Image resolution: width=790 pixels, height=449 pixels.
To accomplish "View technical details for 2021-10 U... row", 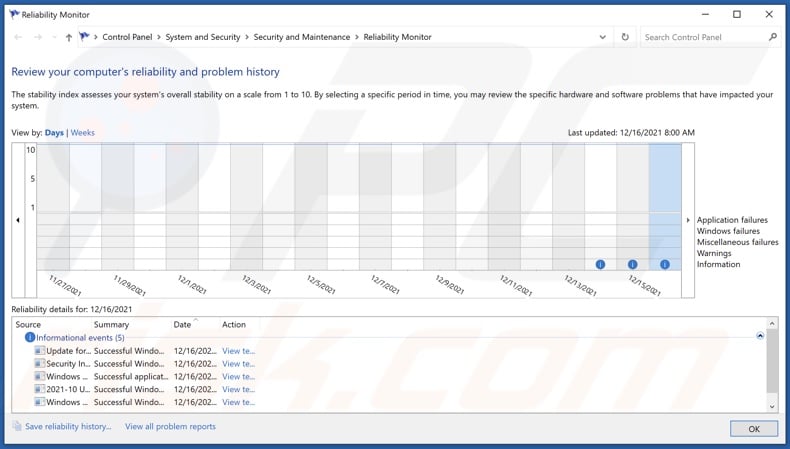I will (238, 389).
